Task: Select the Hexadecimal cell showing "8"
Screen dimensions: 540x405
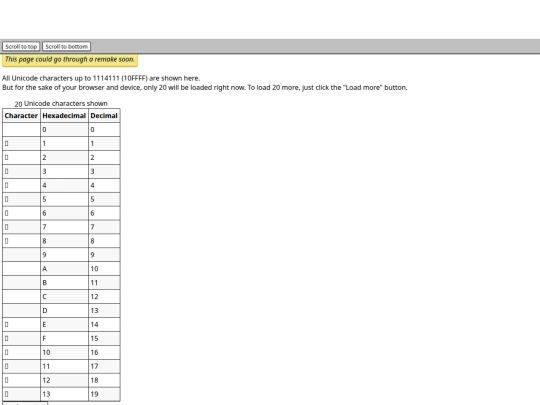Action: 64,241
